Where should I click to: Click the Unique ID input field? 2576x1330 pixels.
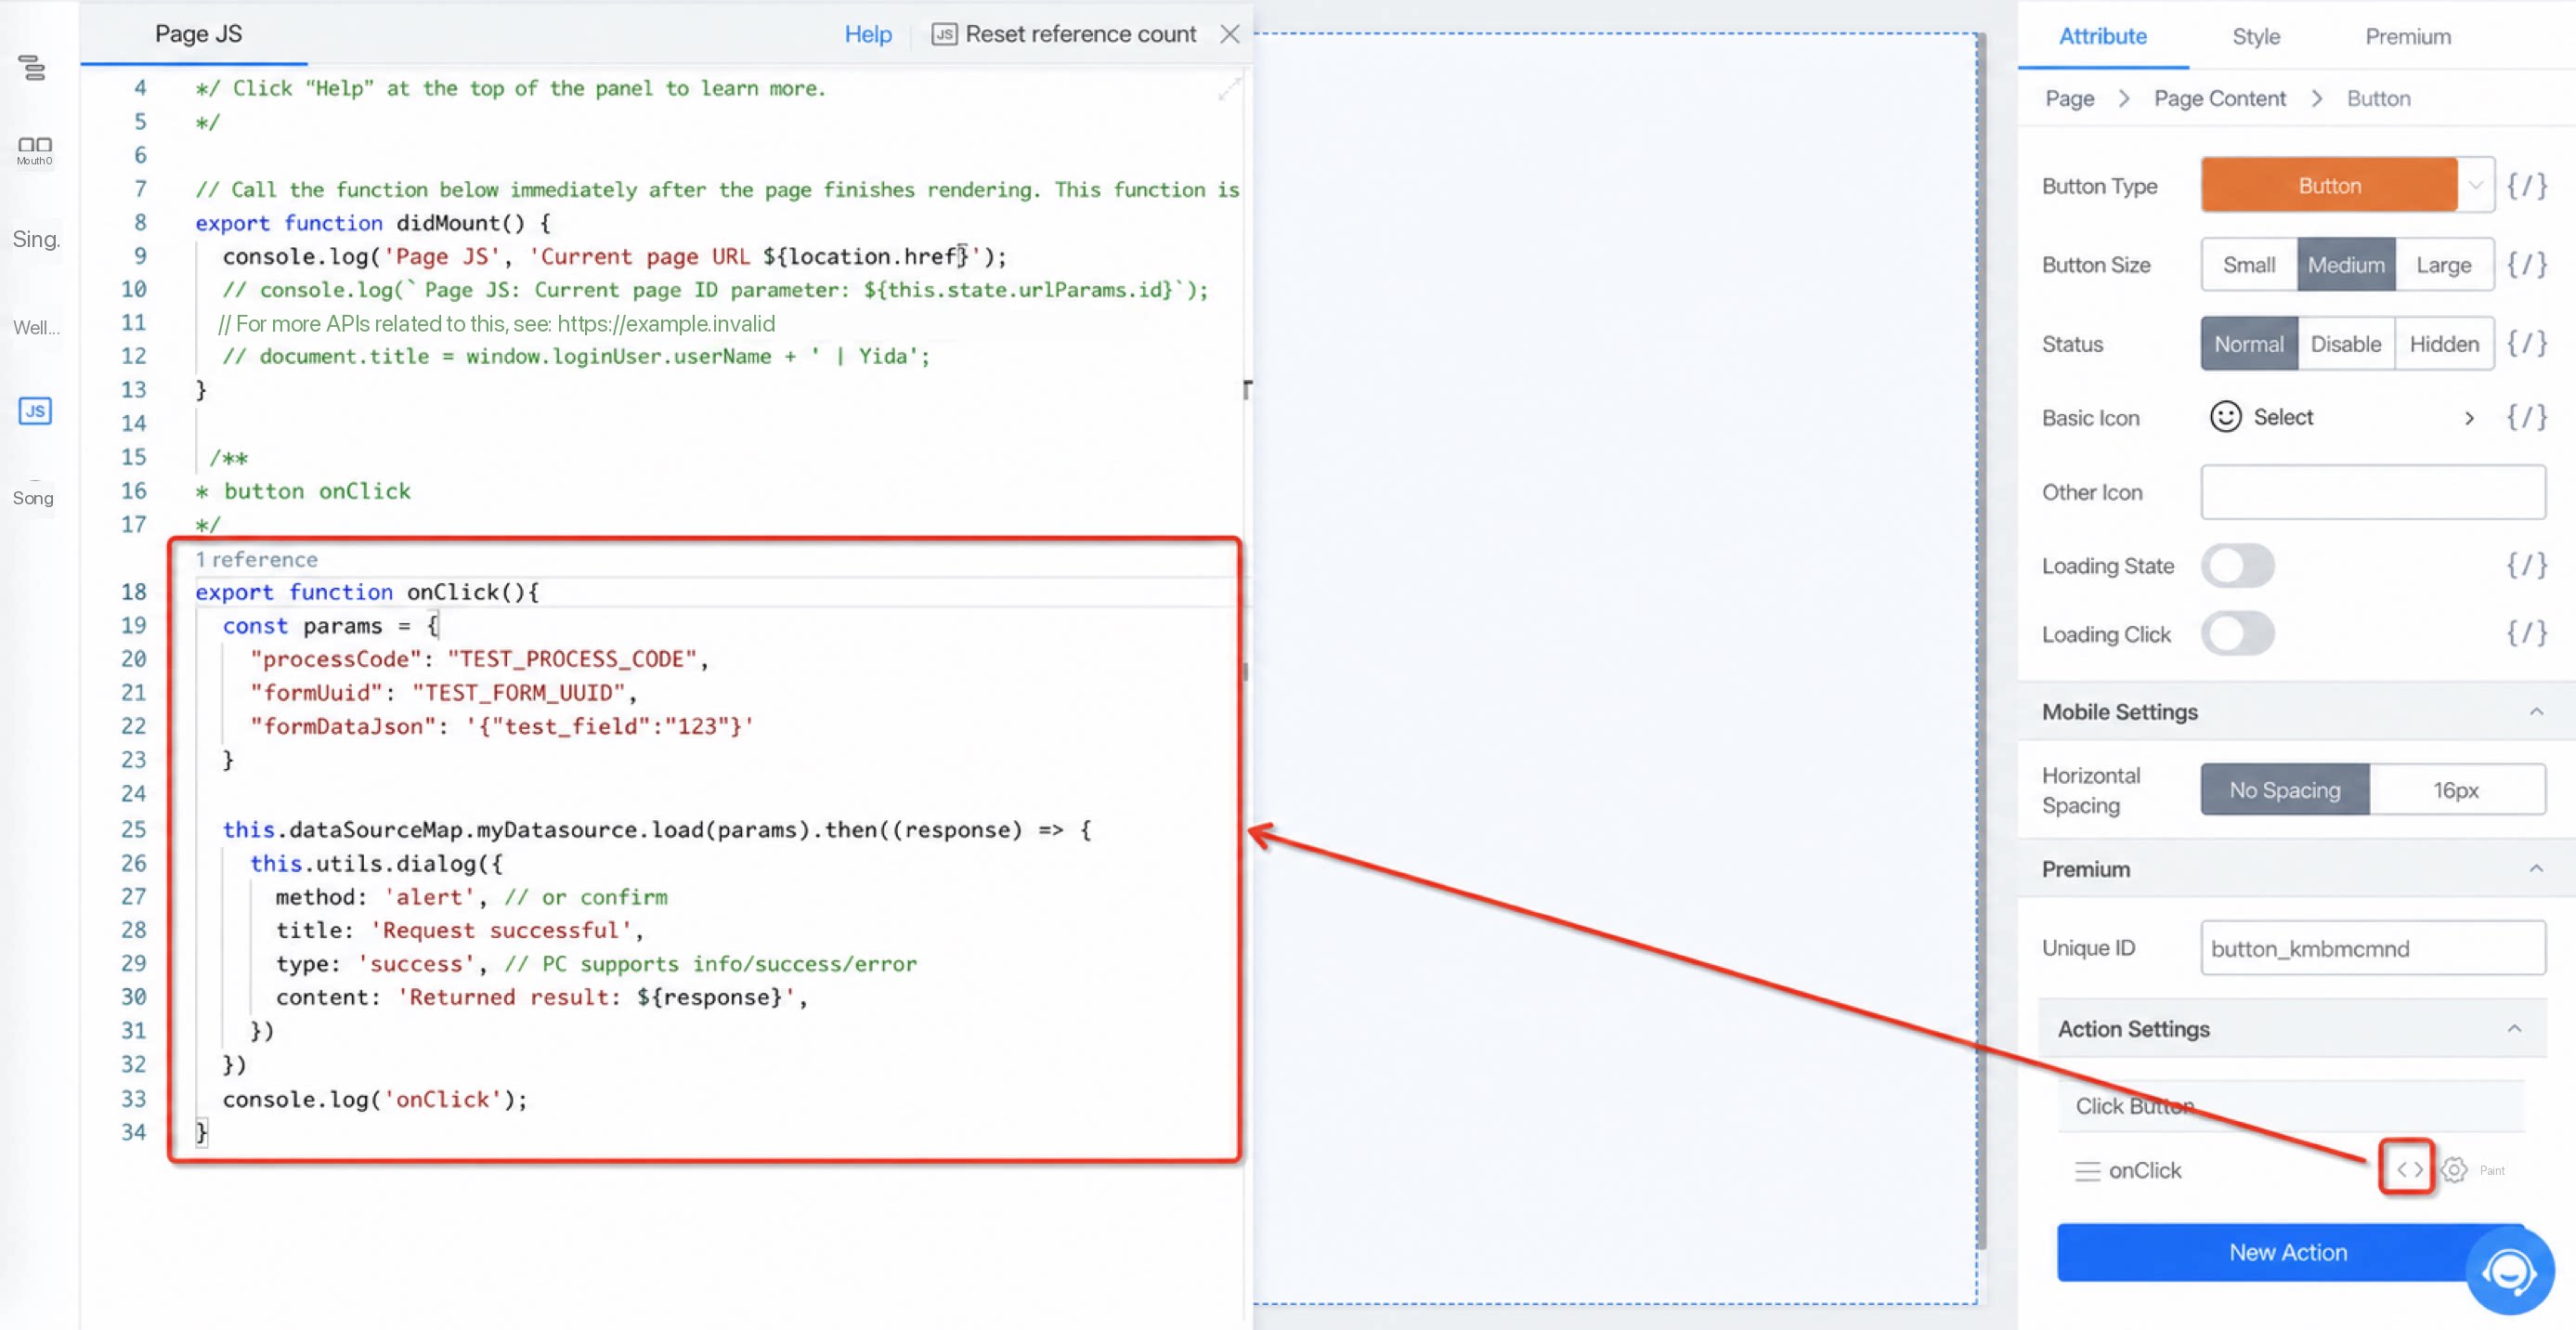2373,948
